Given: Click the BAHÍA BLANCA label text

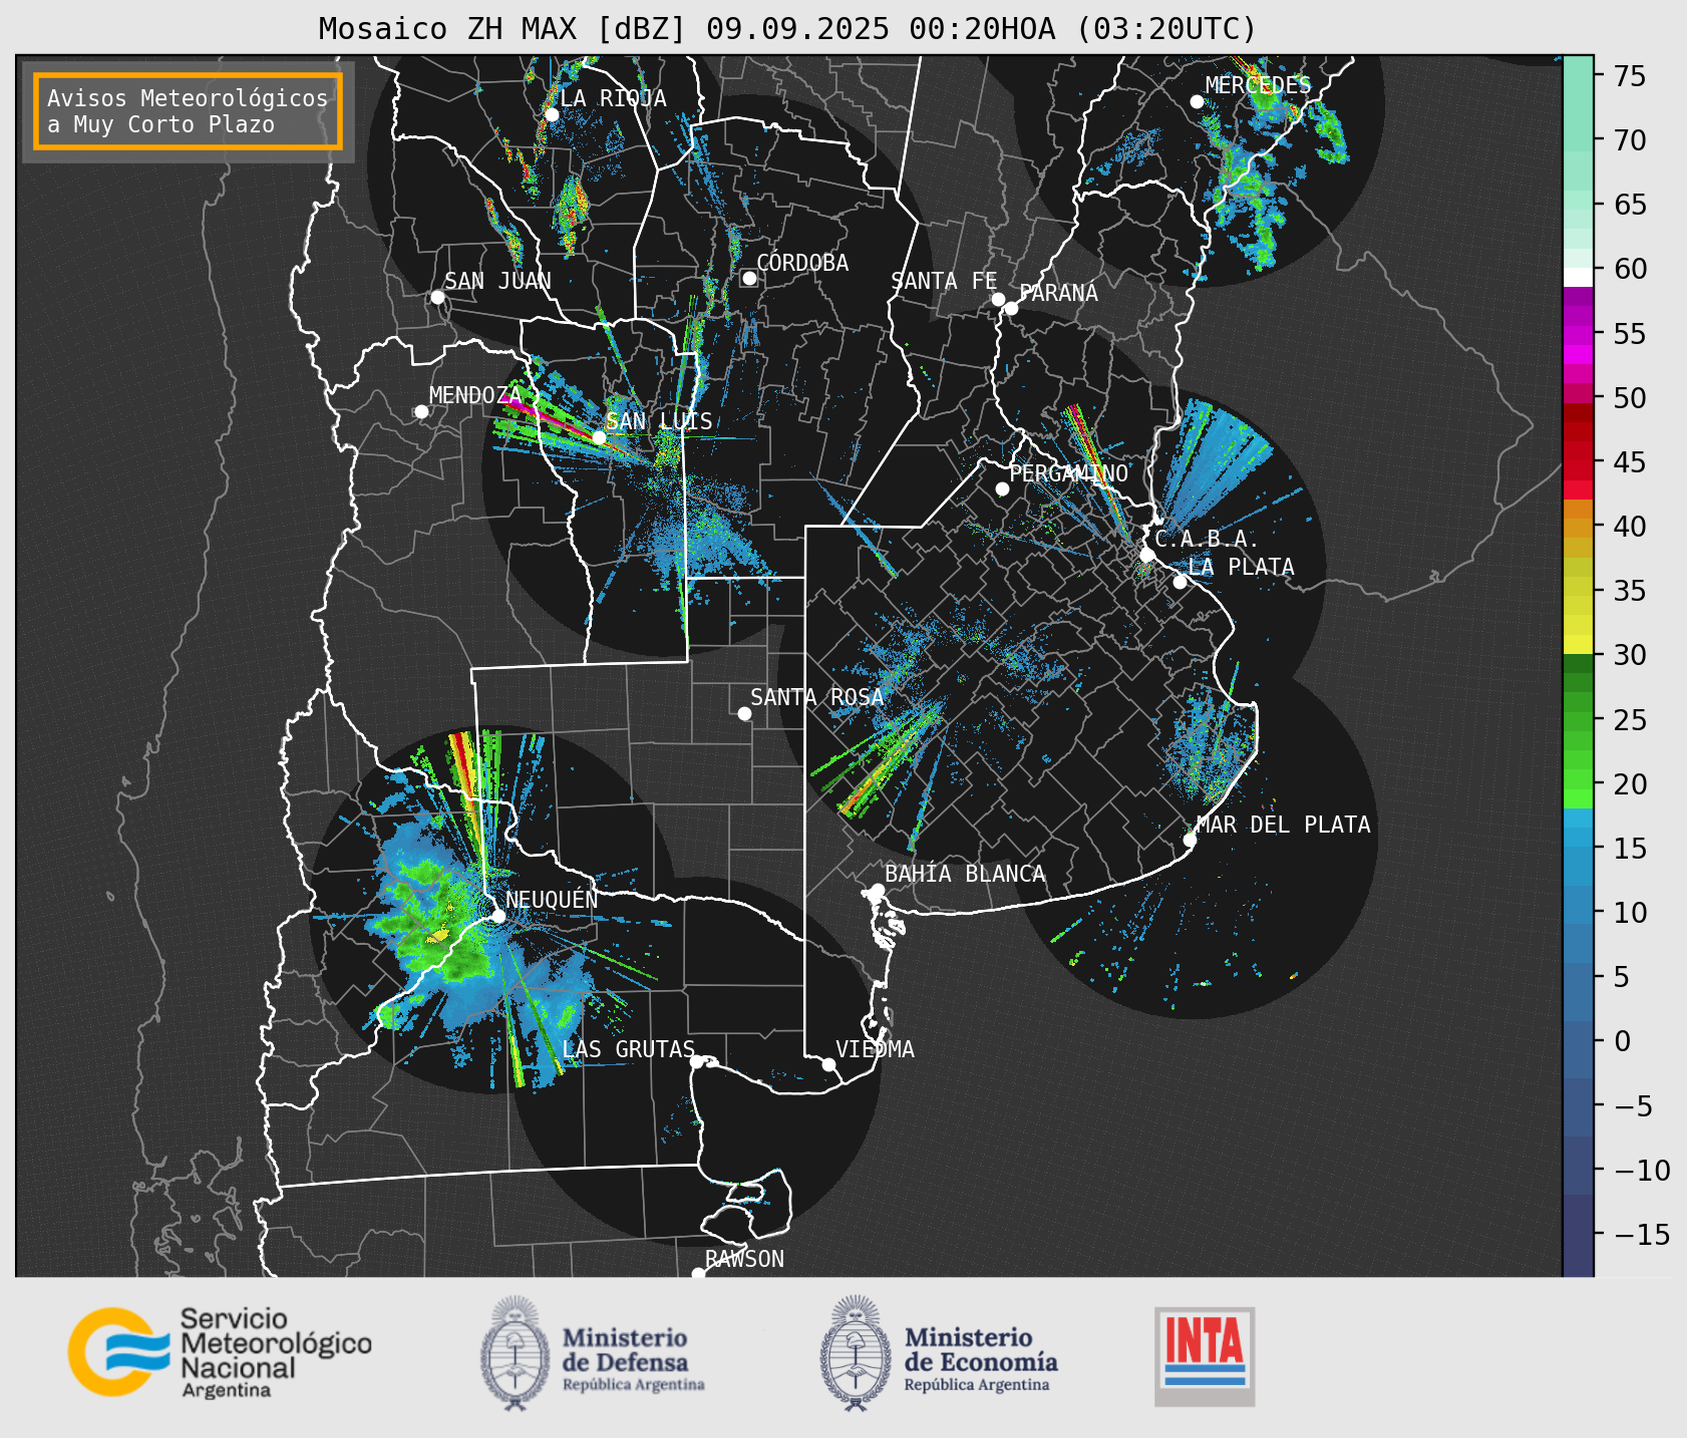Looking at the screenshot, I should coord(965,874).
